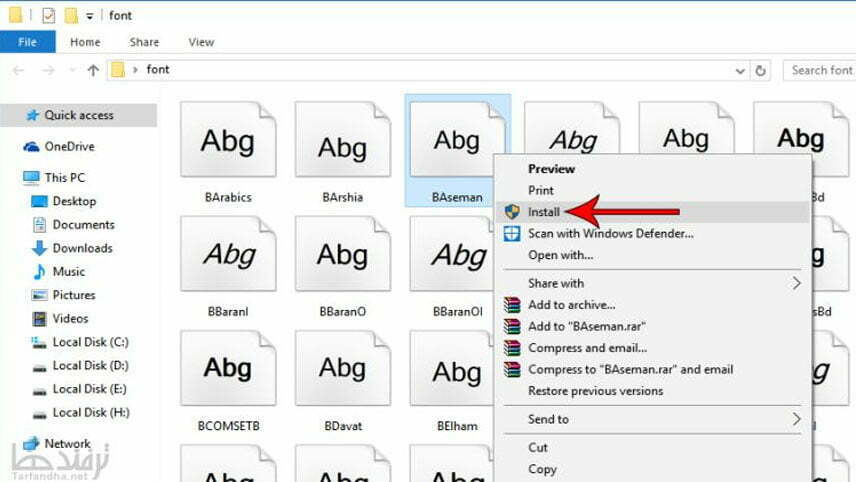Select Compress to "BAseman.rar" and email

click(653, 370)
